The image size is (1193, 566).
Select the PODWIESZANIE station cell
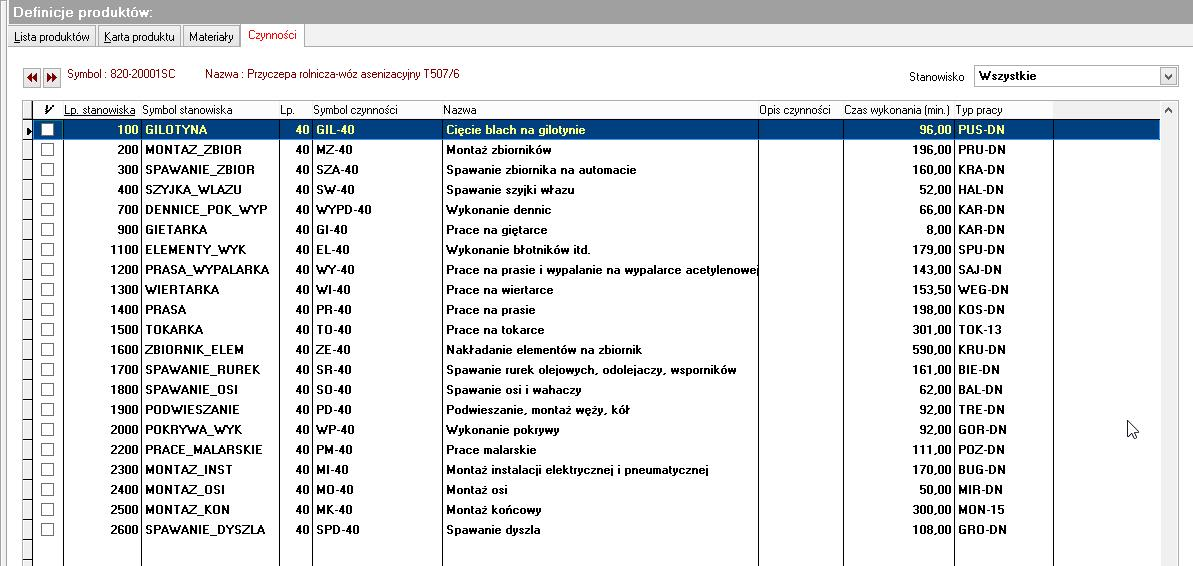(210, 410)
